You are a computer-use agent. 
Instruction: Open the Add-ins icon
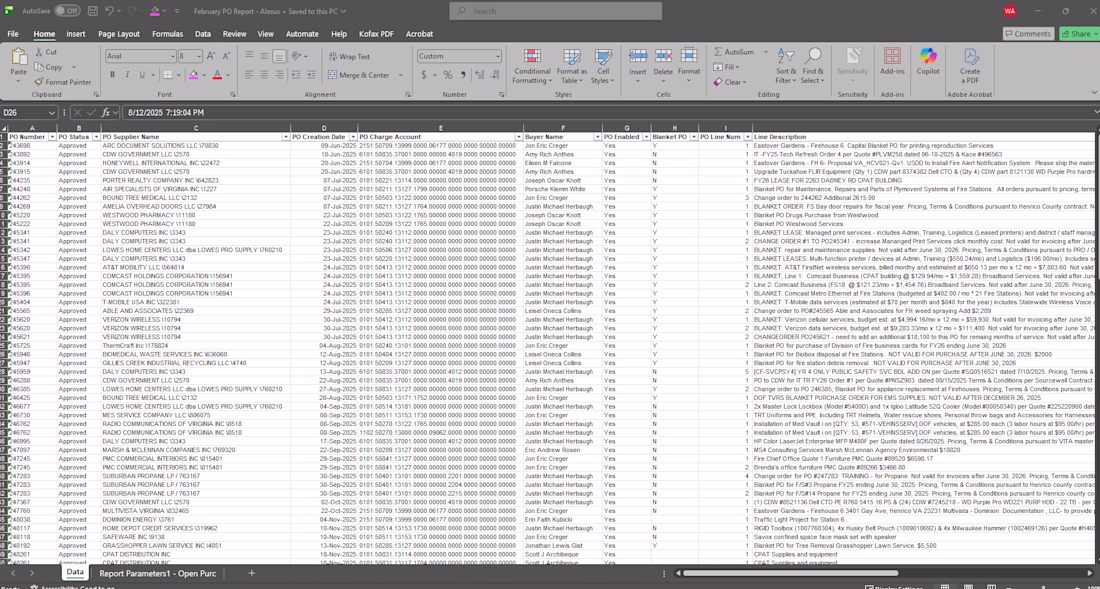[892, 57]
